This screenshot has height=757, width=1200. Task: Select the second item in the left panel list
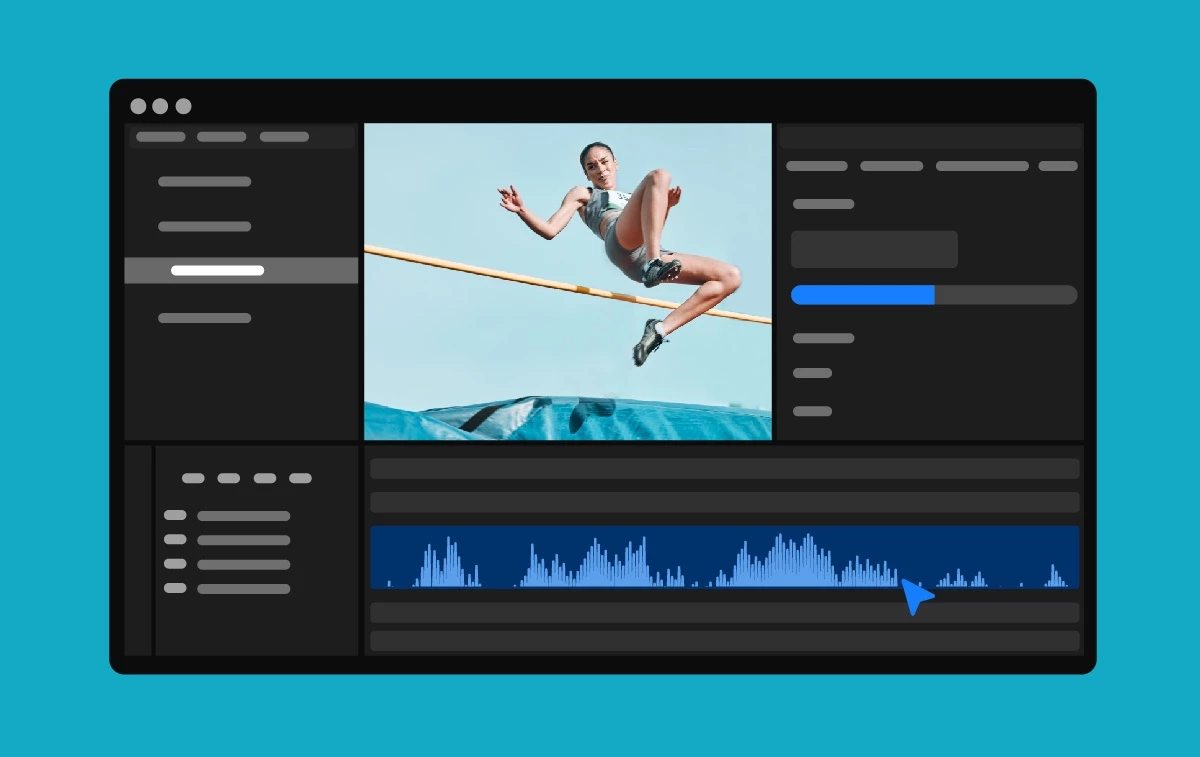pos(204,227)
